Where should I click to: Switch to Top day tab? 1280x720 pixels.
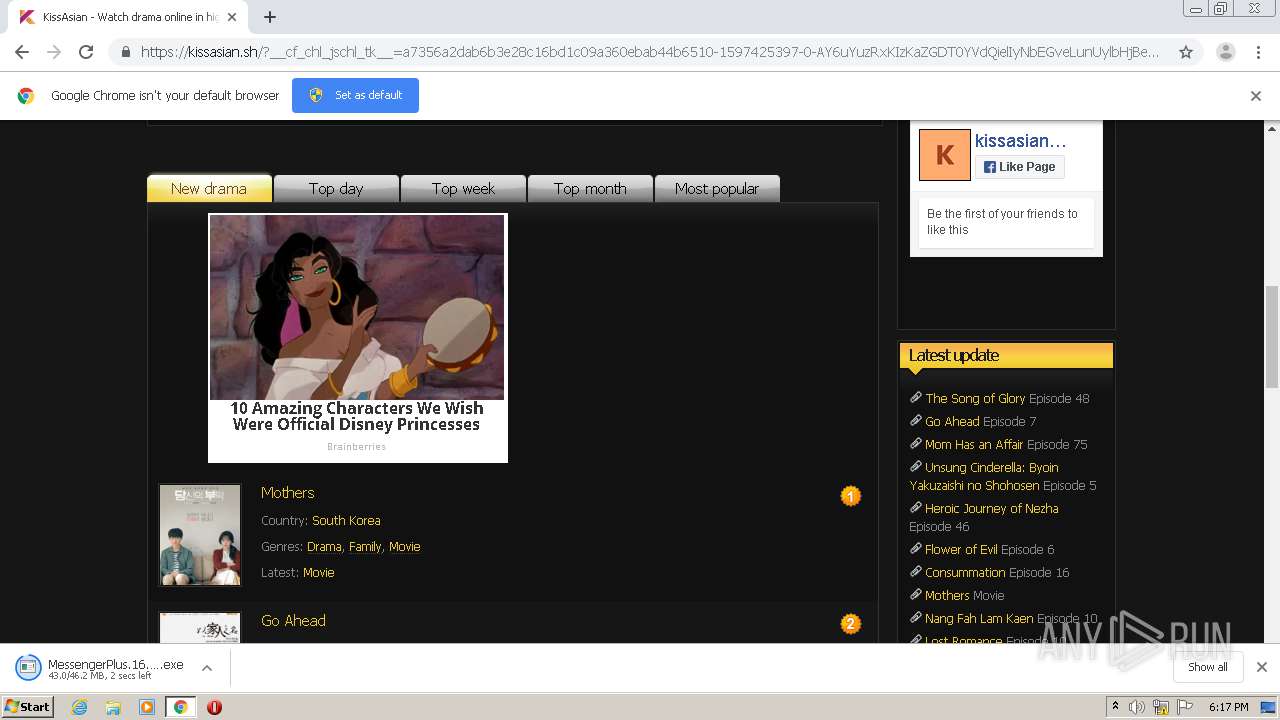(x=336, y=188)
